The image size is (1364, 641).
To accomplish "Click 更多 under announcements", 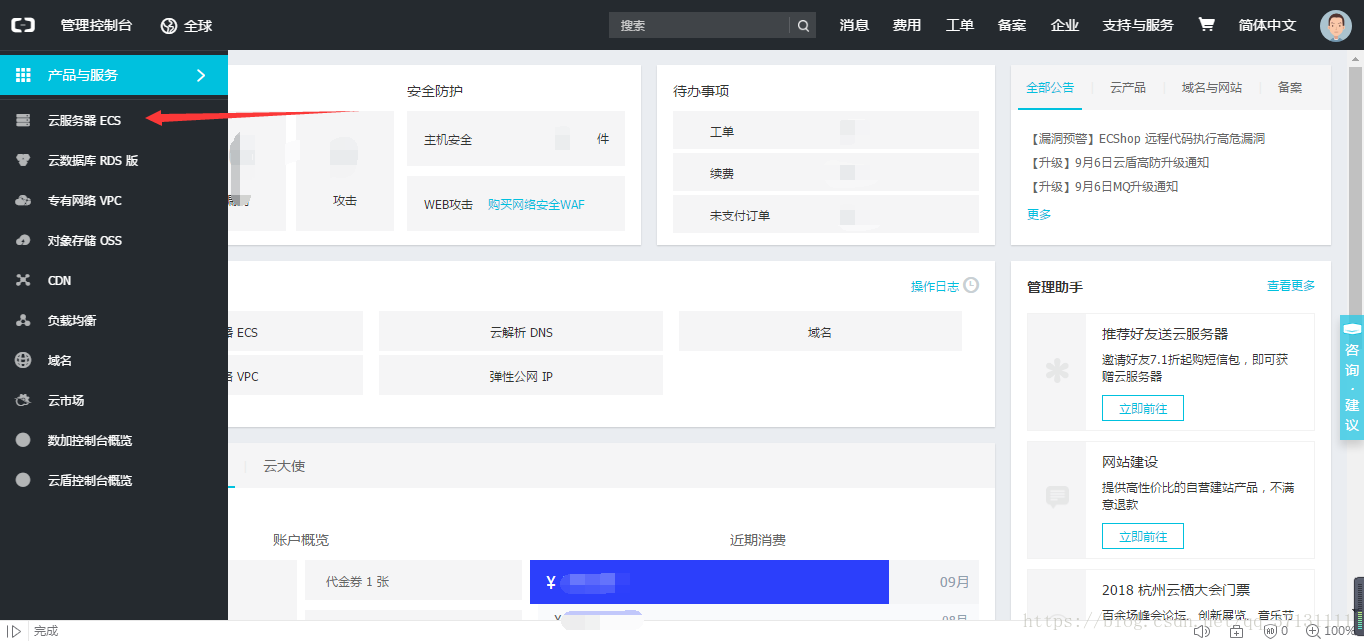I will (1039, 214).
